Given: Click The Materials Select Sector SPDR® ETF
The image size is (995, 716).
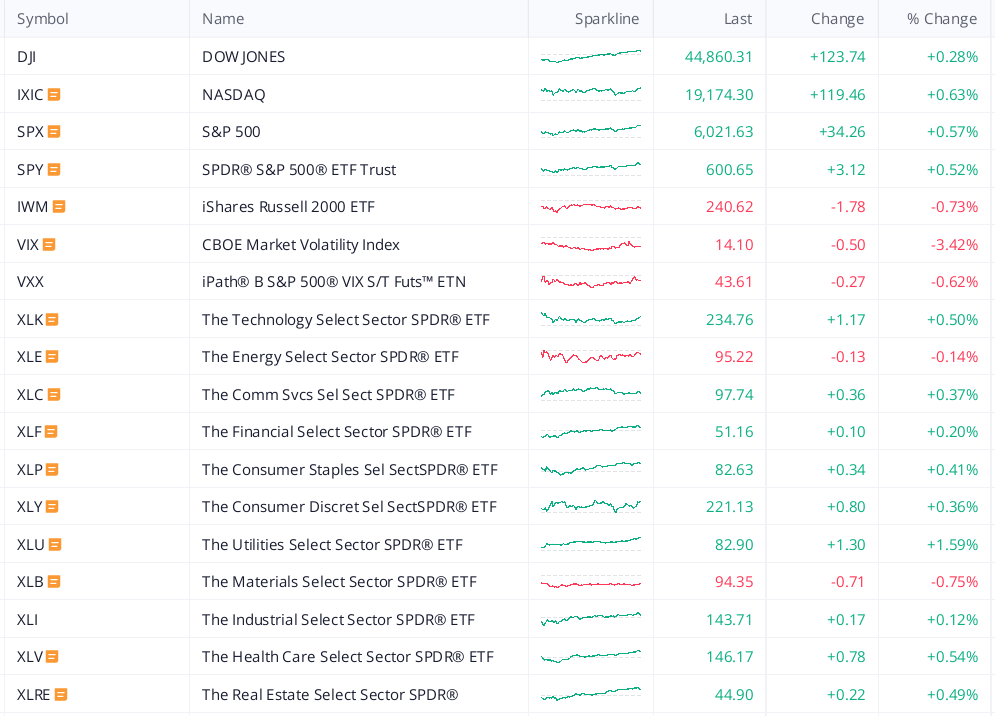Looking at the screenshot, I should point(339,581).
